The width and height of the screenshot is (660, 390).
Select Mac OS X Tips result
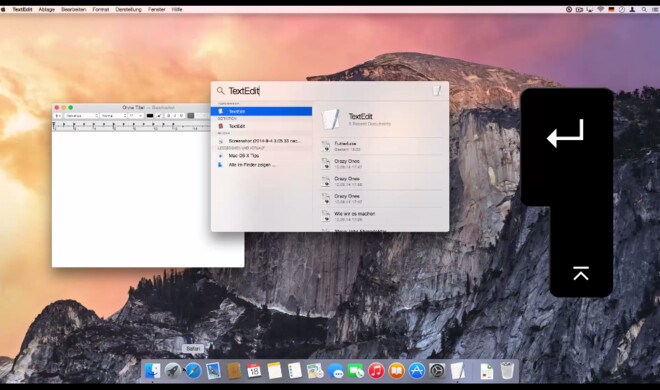pos(261,156)
